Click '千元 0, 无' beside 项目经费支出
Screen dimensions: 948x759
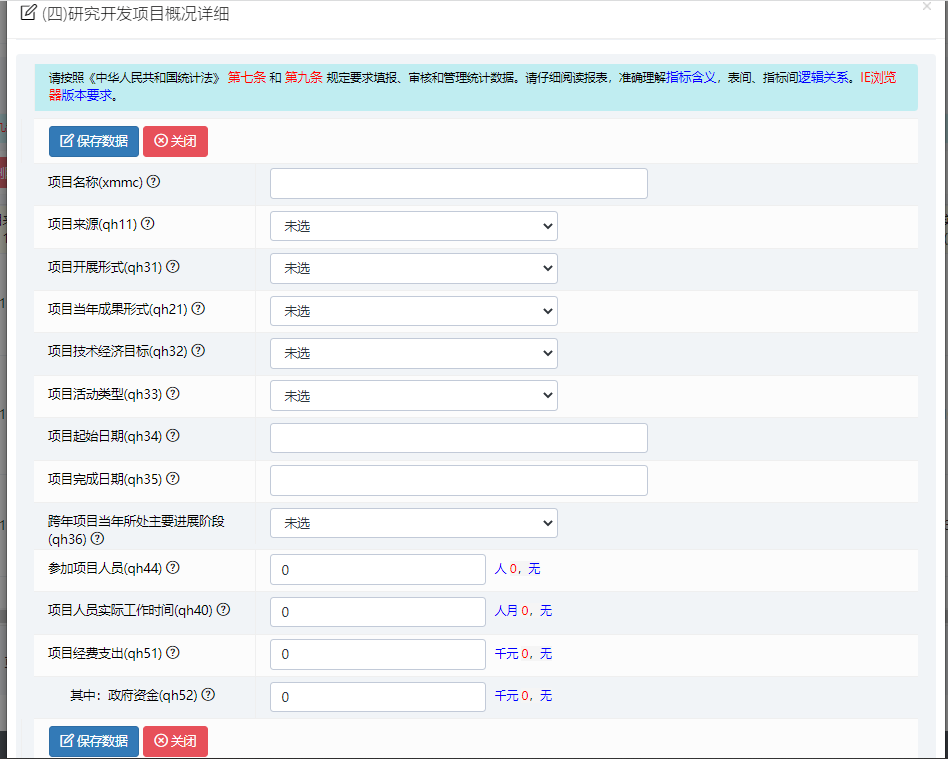524,653
